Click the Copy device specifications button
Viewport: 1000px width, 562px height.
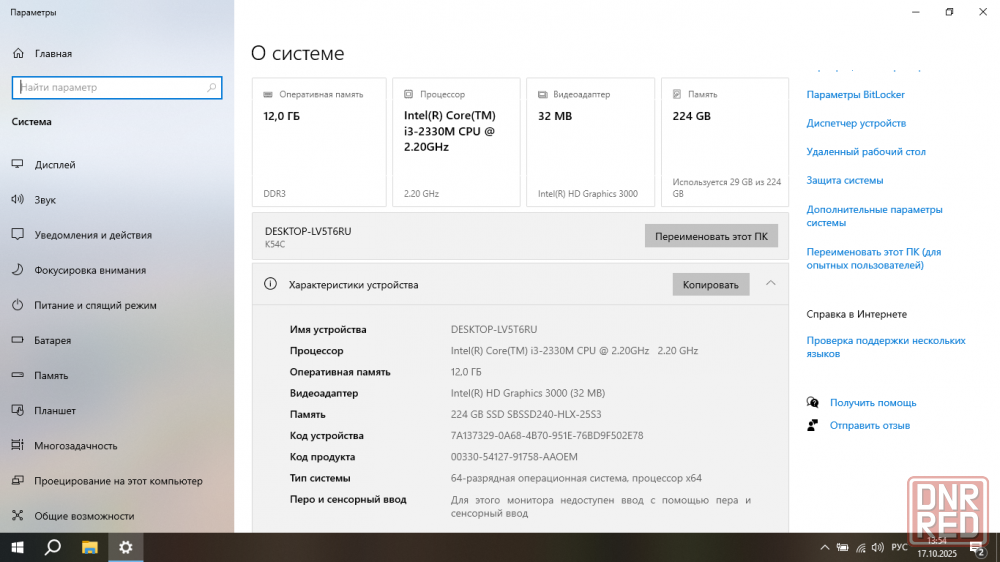[710, 285]
